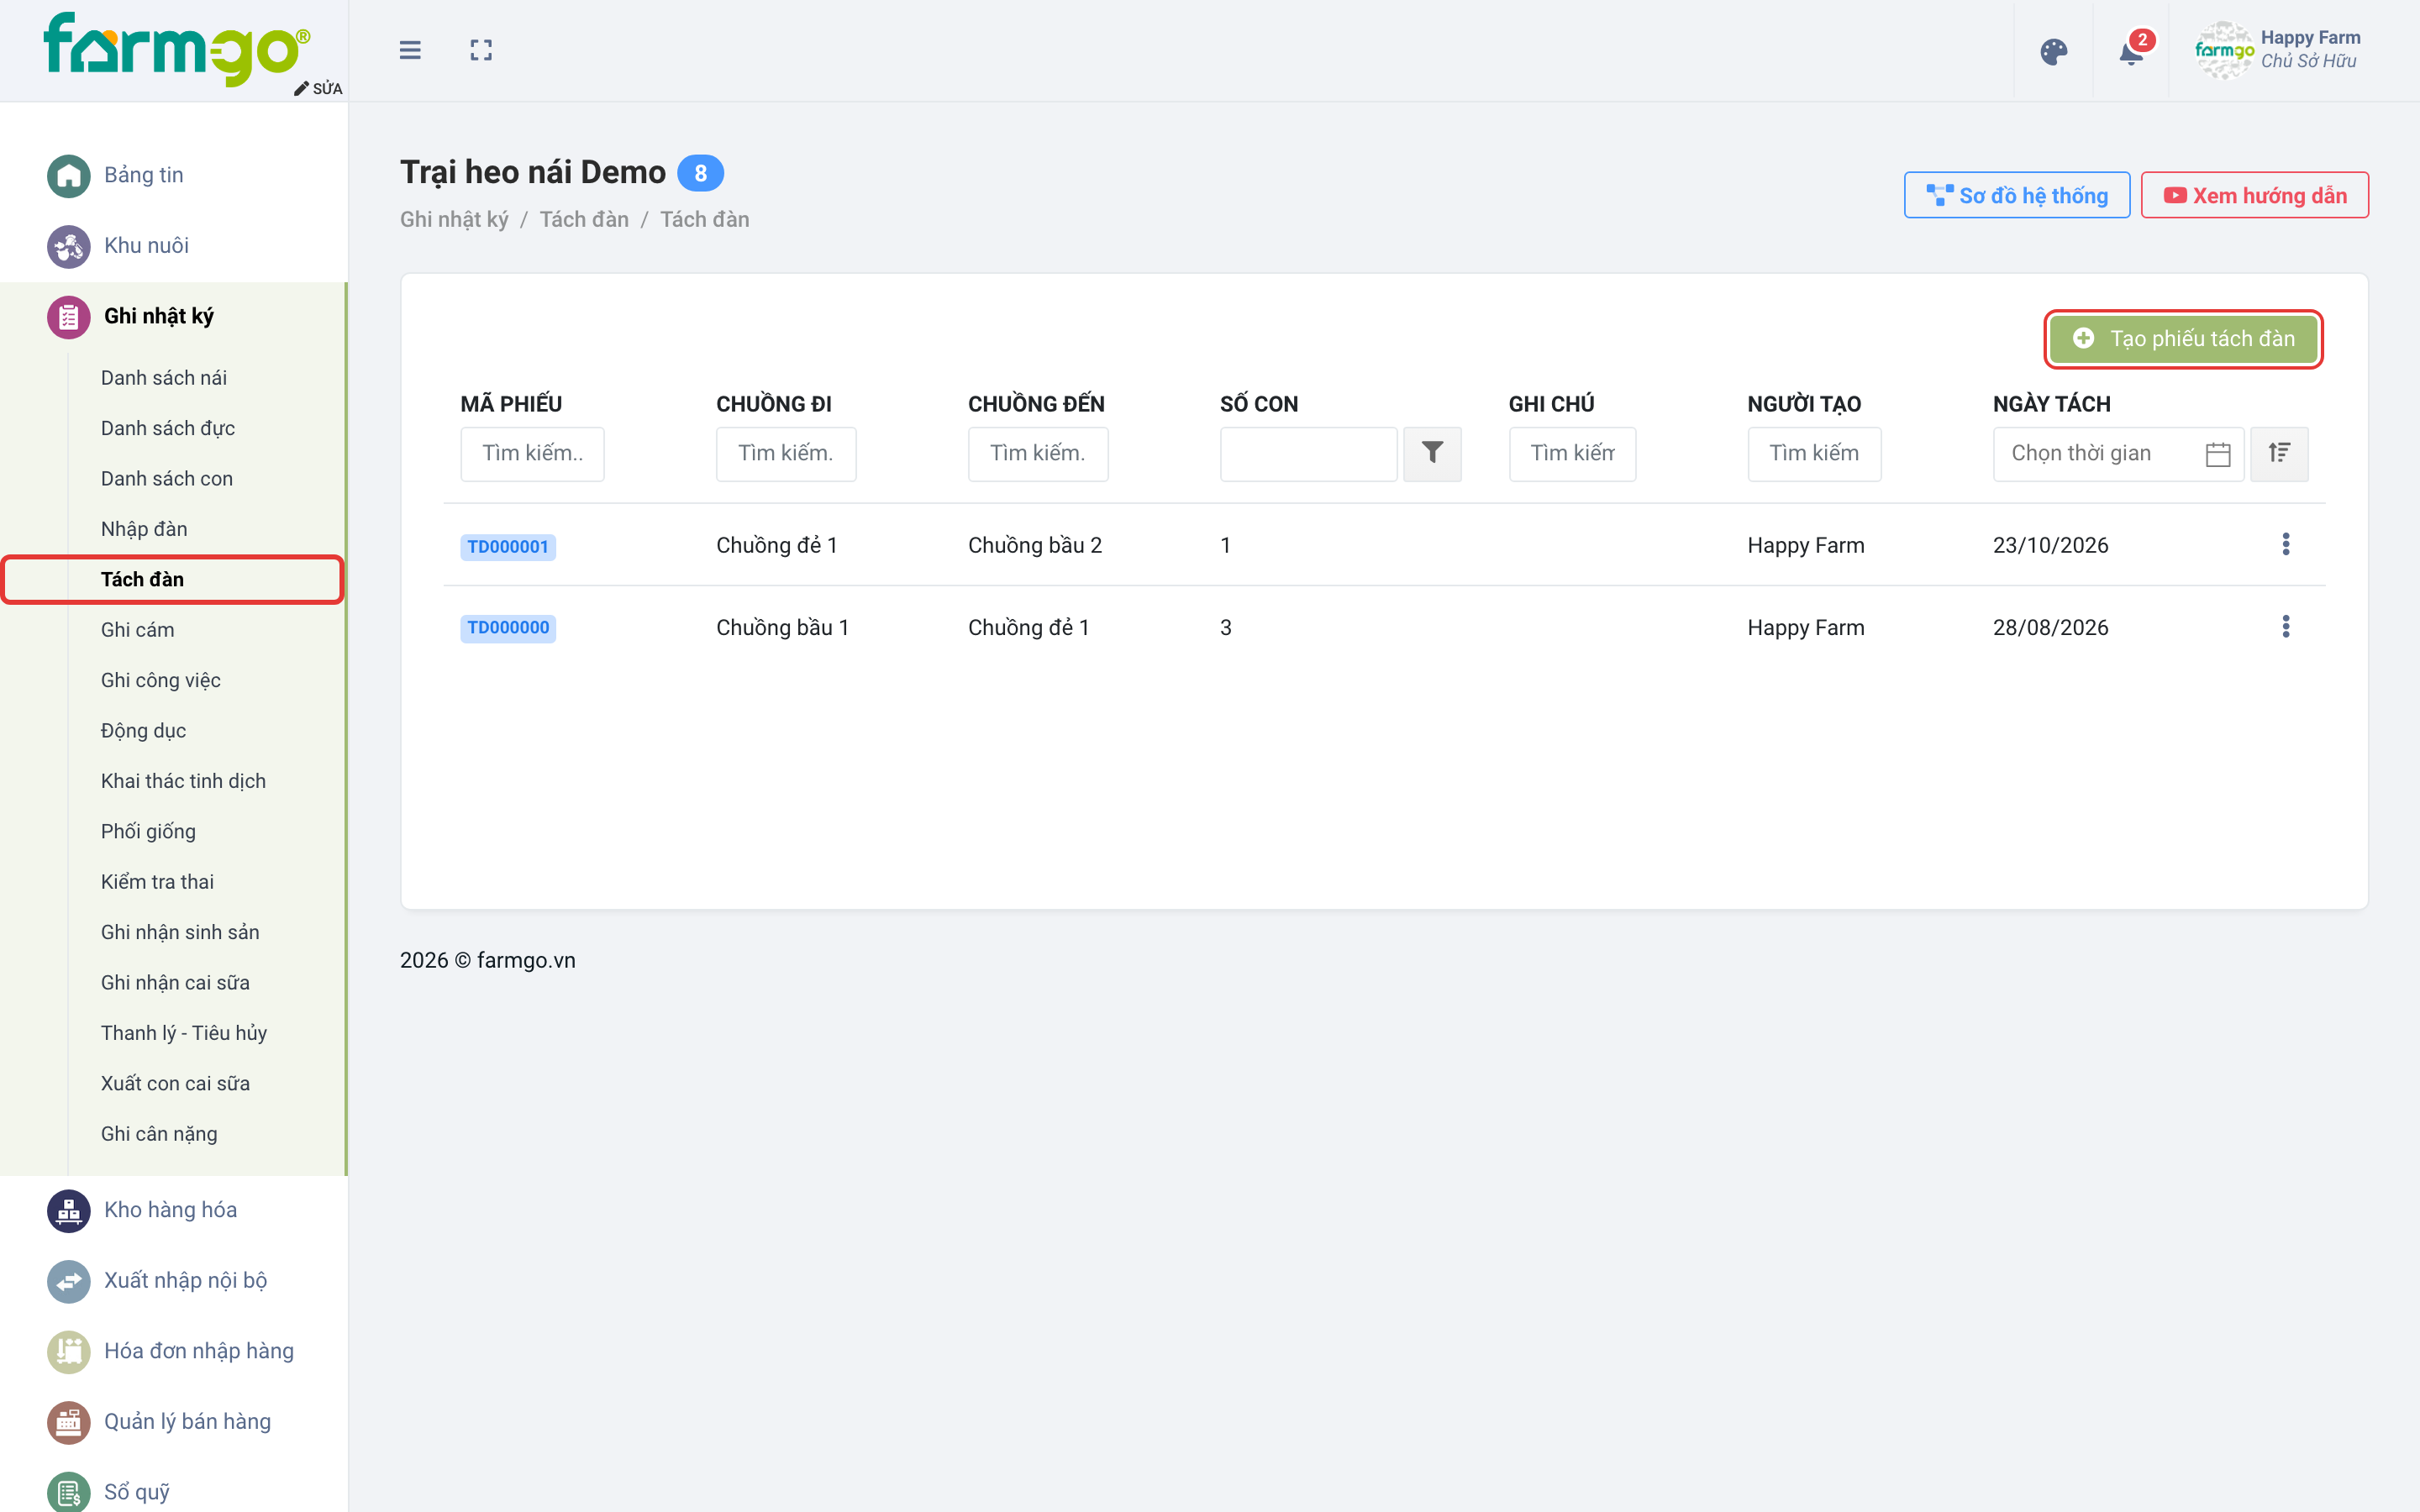Open Happy Farm user profile menu
Image resolution: width=2420 pixels, height=1512 pixels.
[x=2277, y=50]
